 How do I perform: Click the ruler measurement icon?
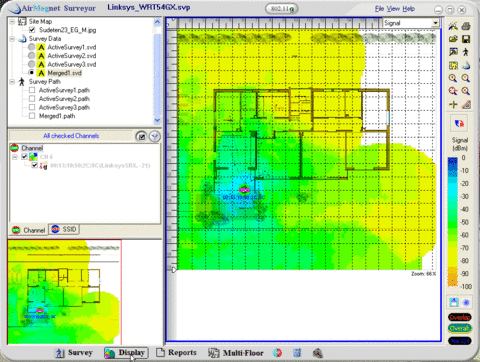(x=466, y=105)
